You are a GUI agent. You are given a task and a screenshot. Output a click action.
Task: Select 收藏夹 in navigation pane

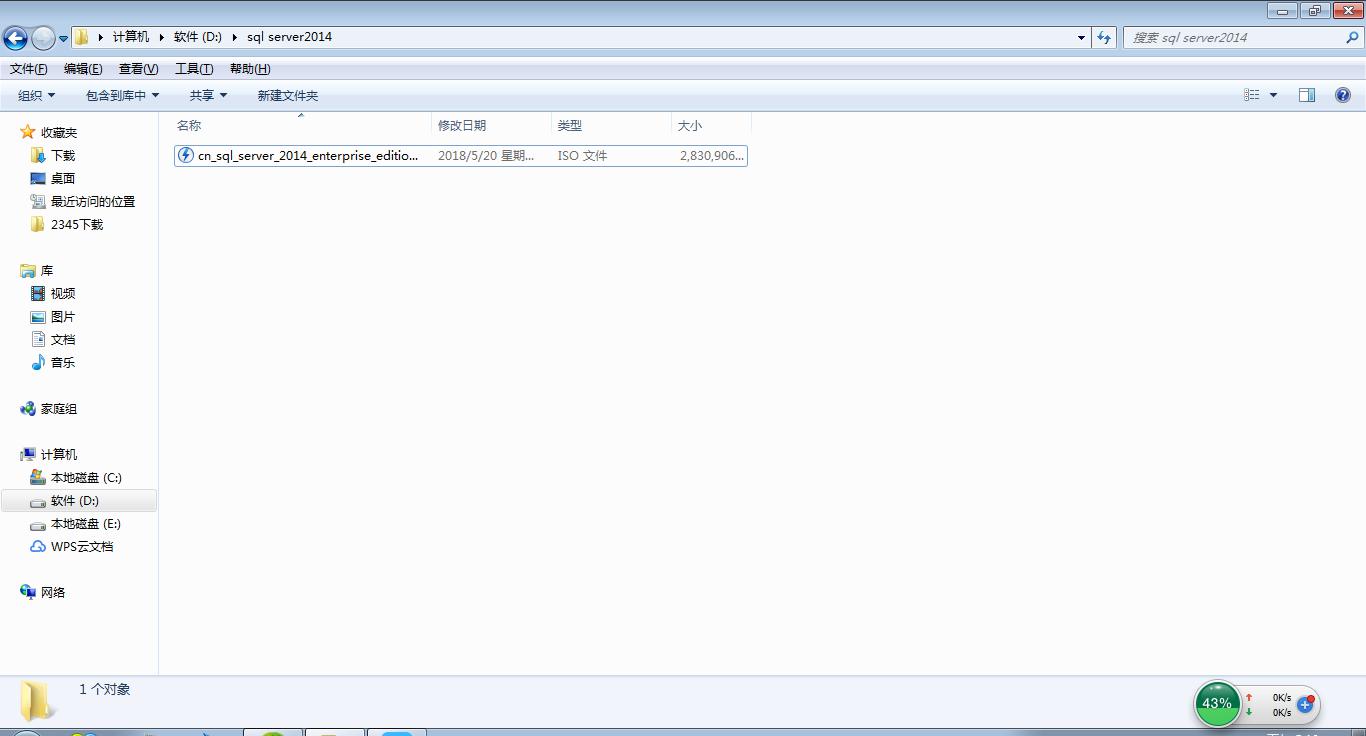click(x=59, y=132)
